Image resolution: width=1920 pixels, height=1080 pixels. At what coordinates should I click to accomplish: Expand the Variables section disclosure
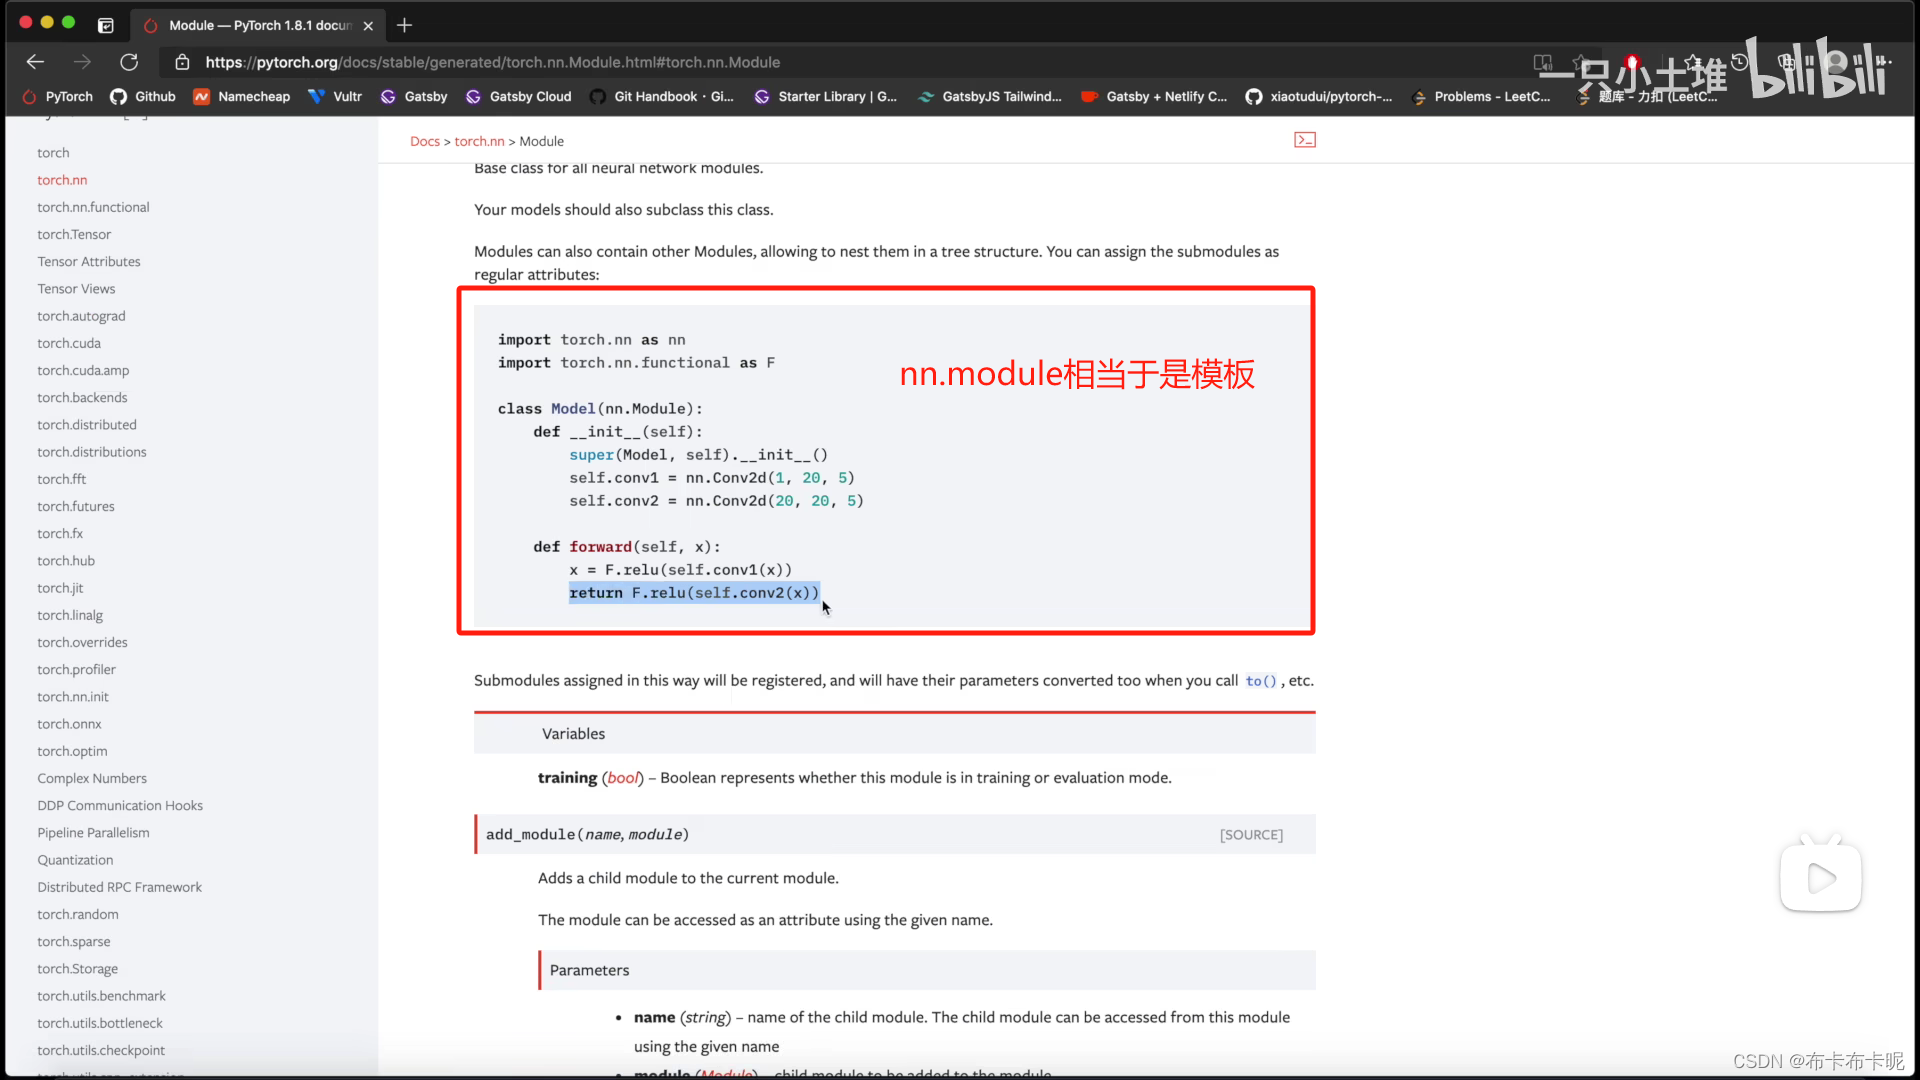click(574, 733)
